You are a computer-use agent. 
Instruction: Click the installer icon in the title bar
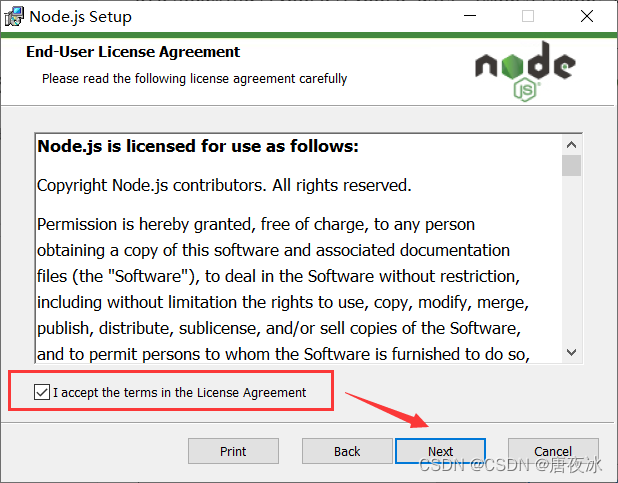pyautogui.click(x=14, y=17)
